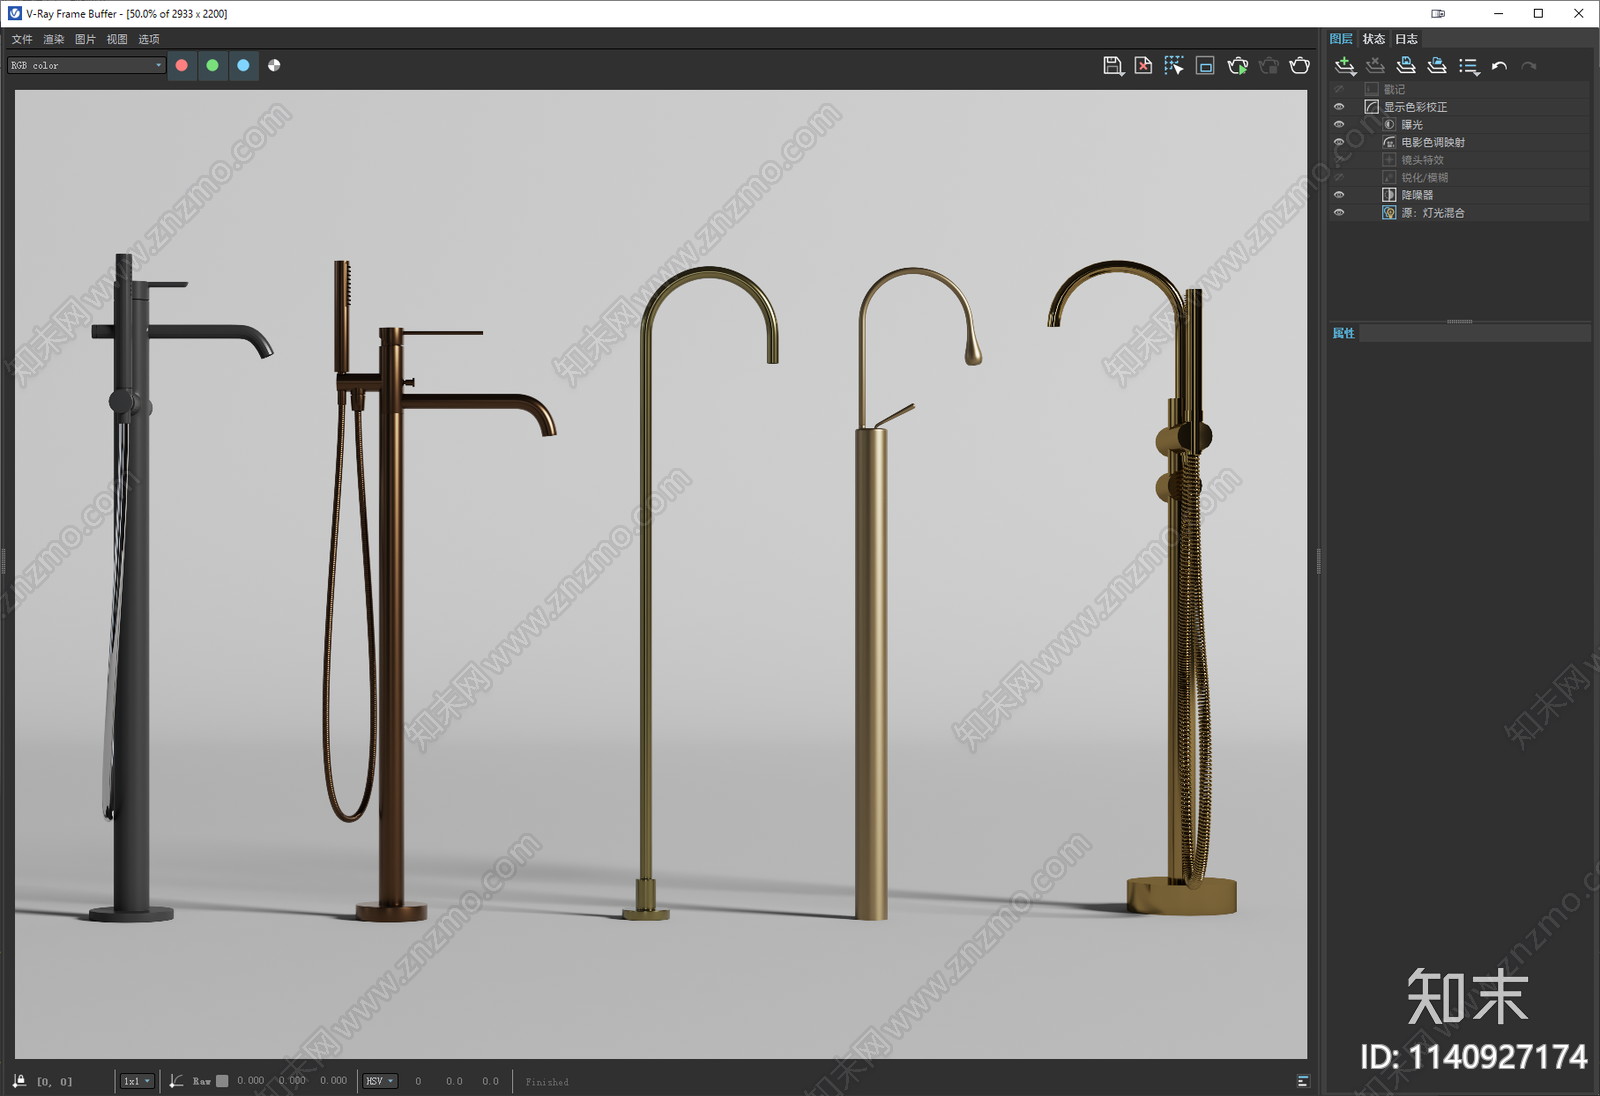1600x1096 pixels.
Task: Click the 降噪器 denoiser layer icon
Action: tap(1389, 195)
